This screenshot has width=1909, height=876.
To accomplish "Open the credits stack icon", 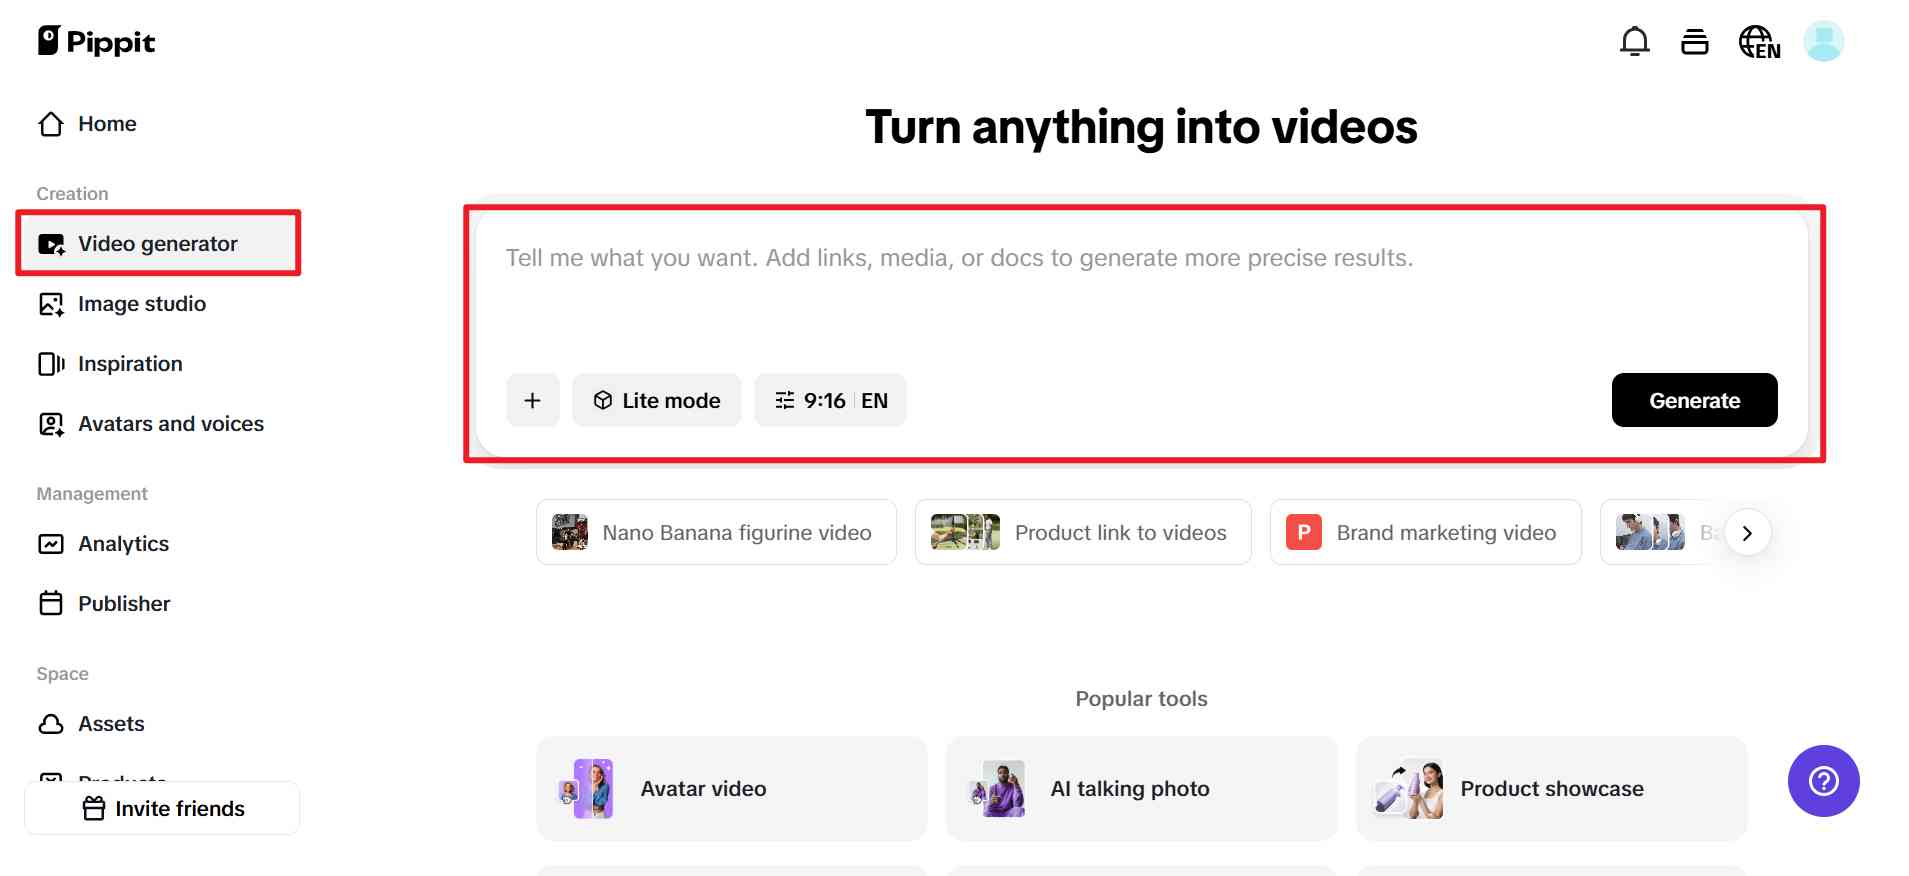I will pyautogui.click(x=1694, y=42).
